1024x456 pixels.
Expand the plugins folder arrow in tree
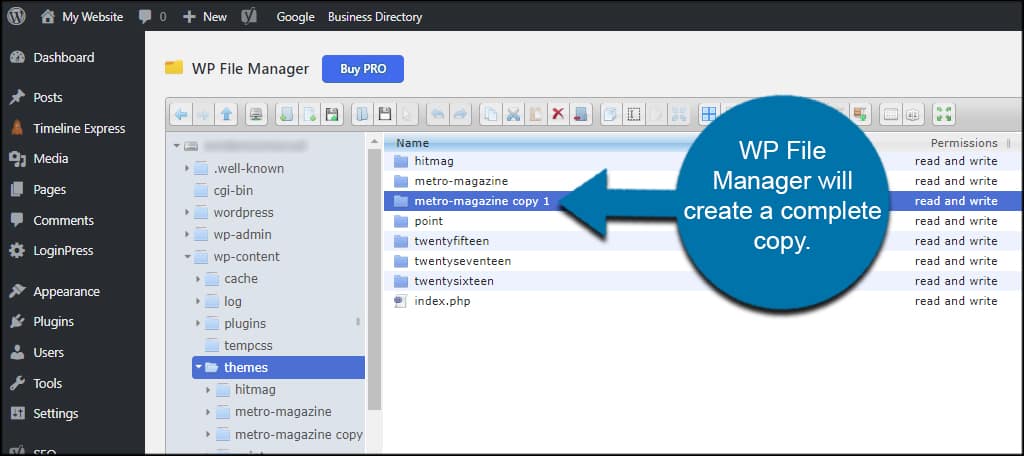point(198,323)
